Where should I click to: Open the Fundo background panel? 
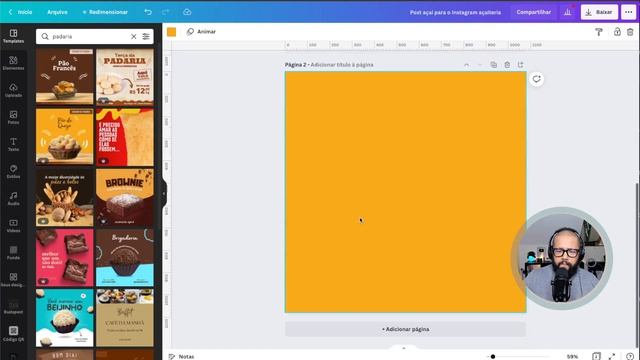coord(13,253)
